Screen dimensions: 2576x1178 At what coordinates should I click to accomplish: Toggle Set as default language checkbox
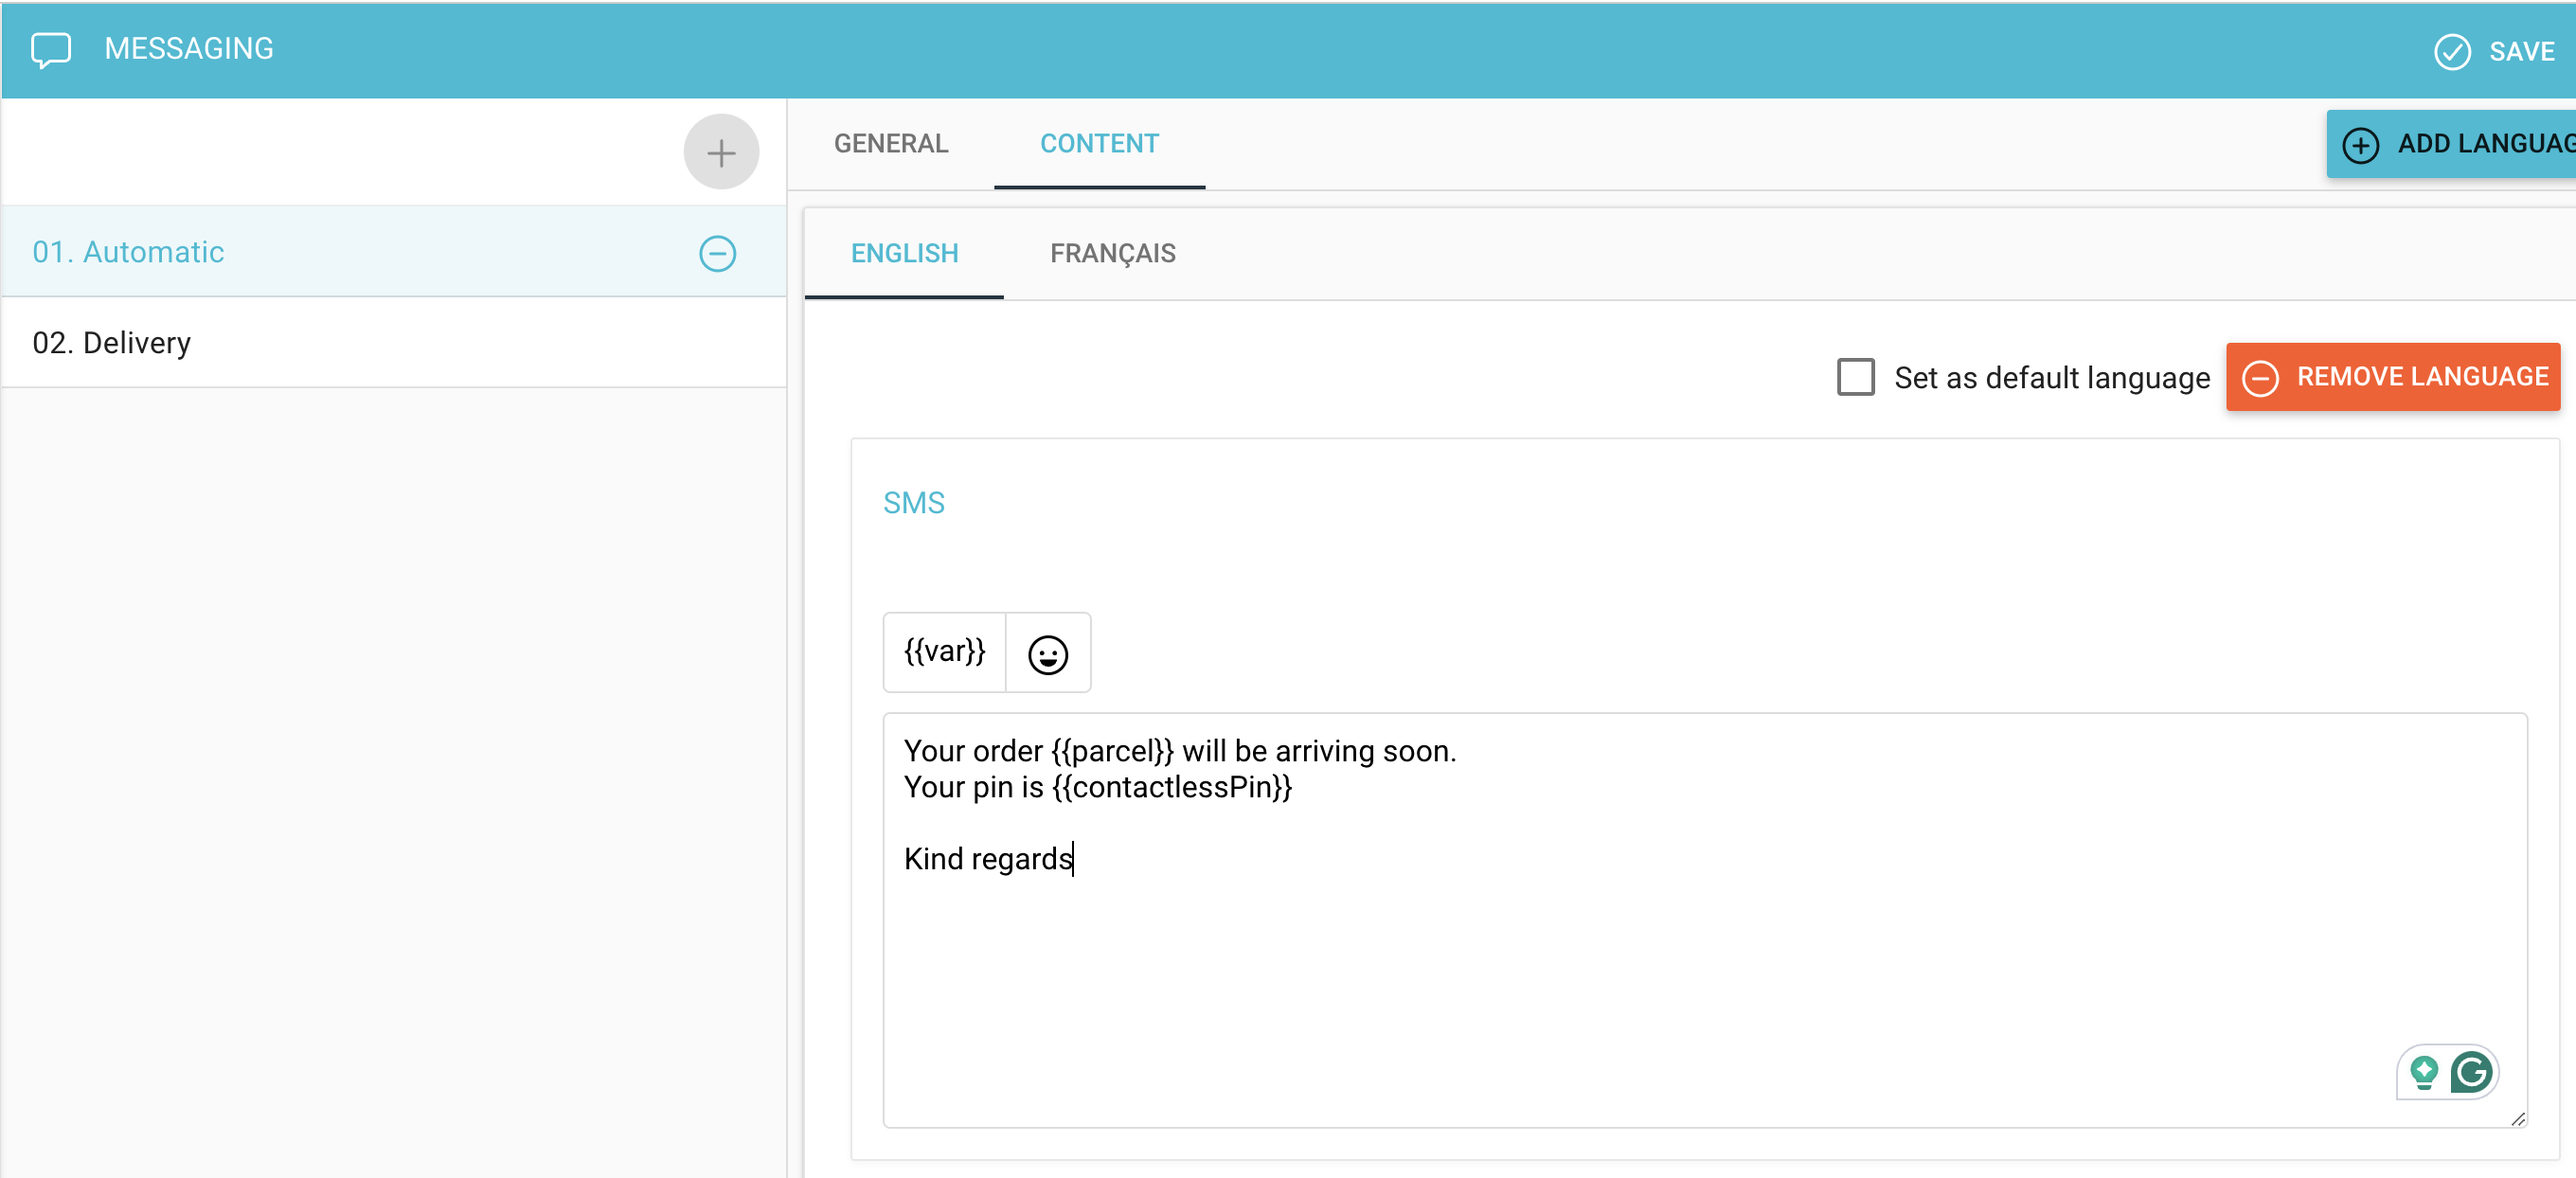1855,377
